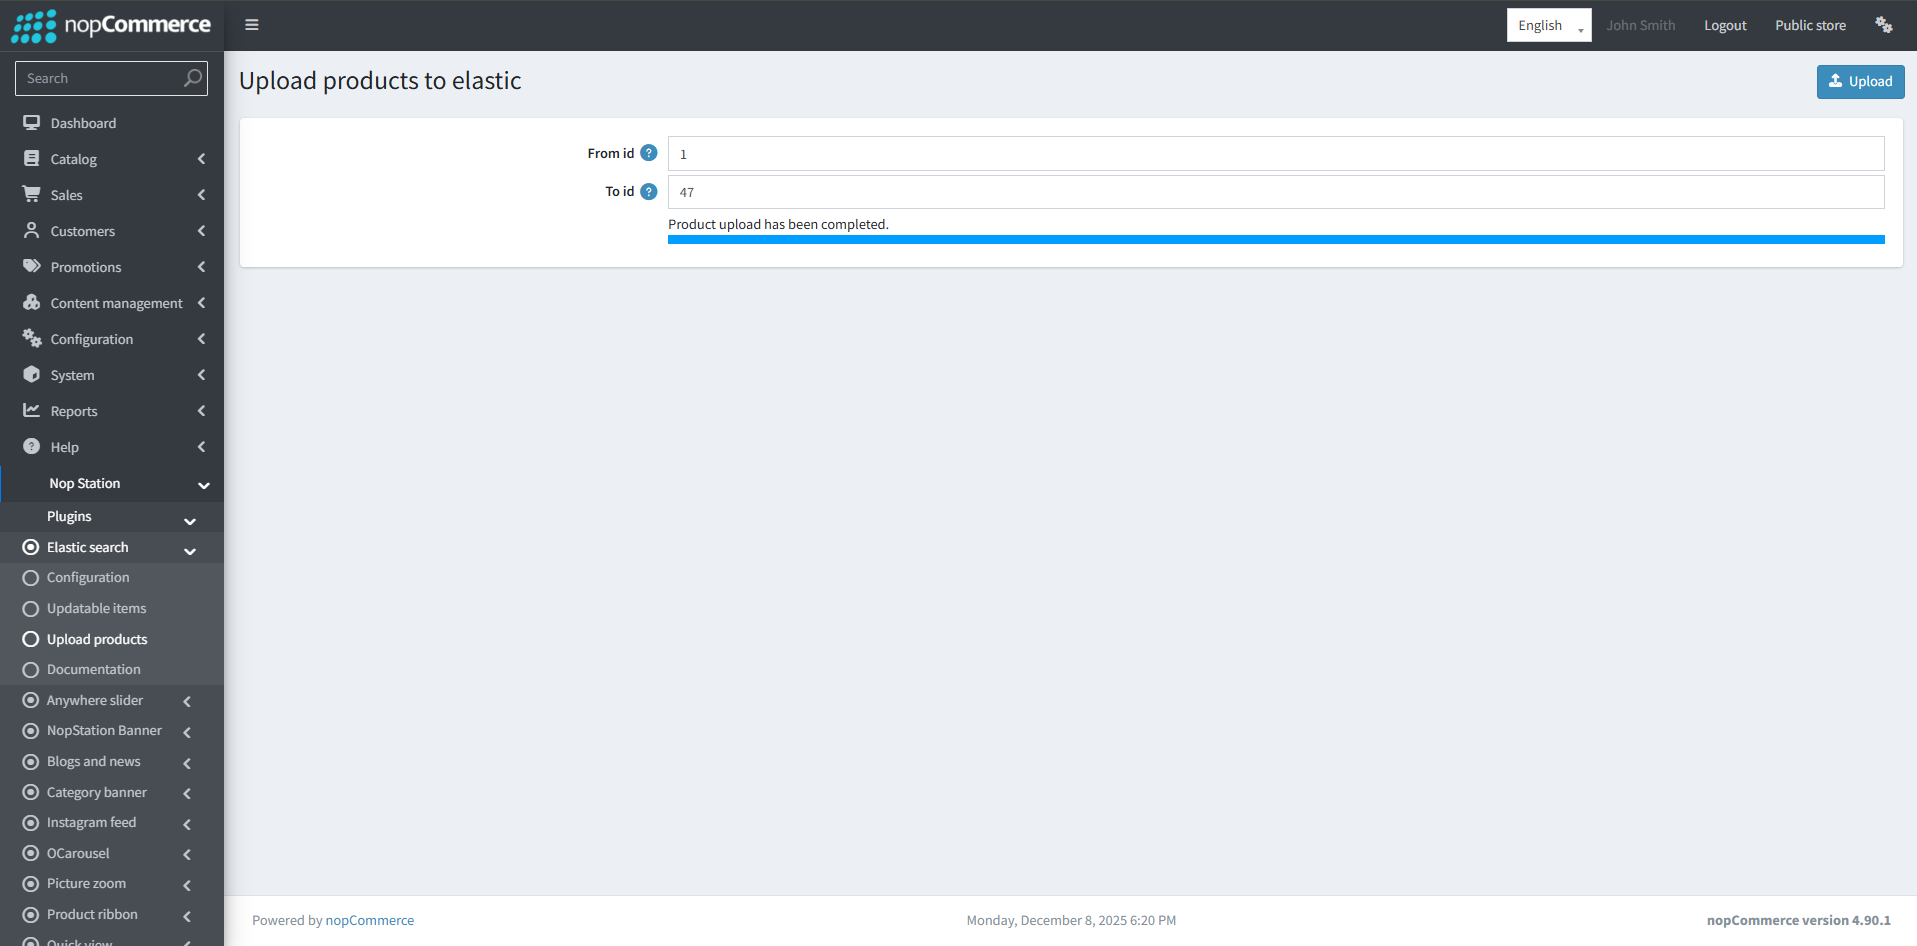The height and width of the screenshot is (946, 1917).
Task: Open the settings gears icon in header
Action: click(x=1883, y=25)
